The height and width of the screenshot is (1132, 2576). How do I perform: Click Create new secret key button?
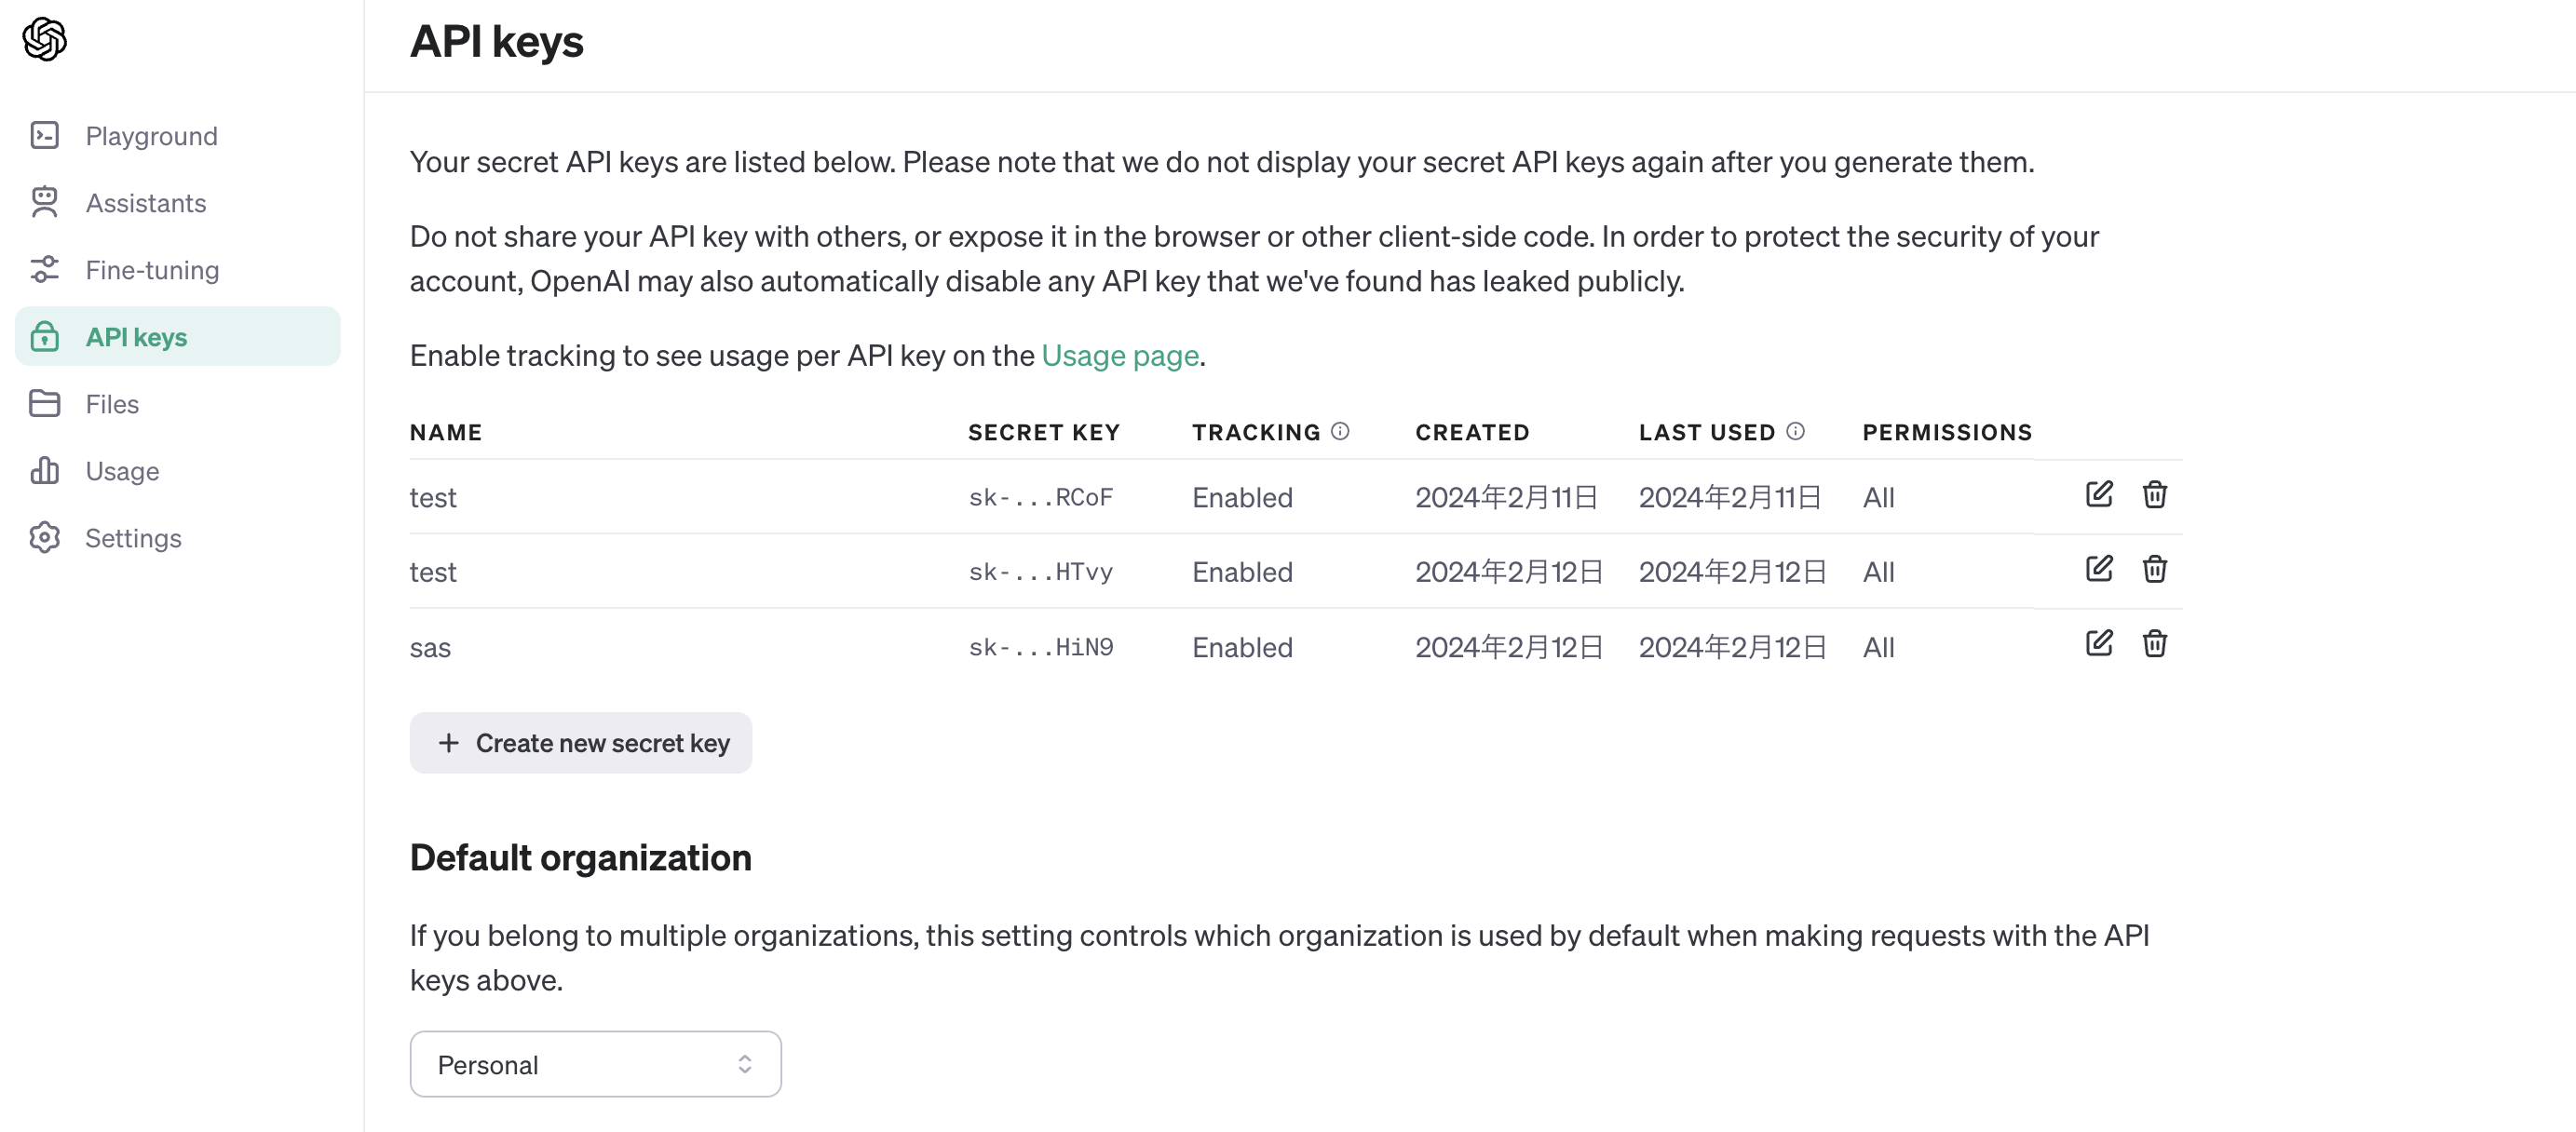coord(580,743)
